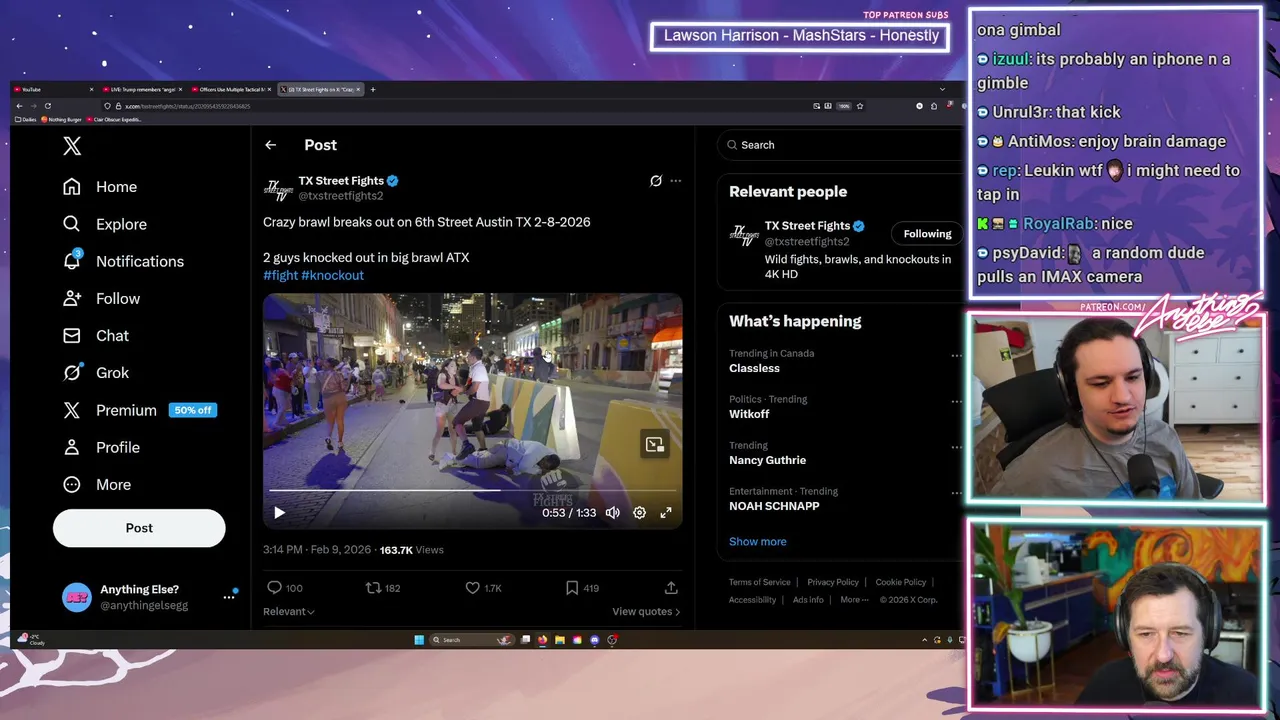1280x720 pixels.
Task: Open the NOAH SCHNAPP trending topic
Action: (774, 506)
